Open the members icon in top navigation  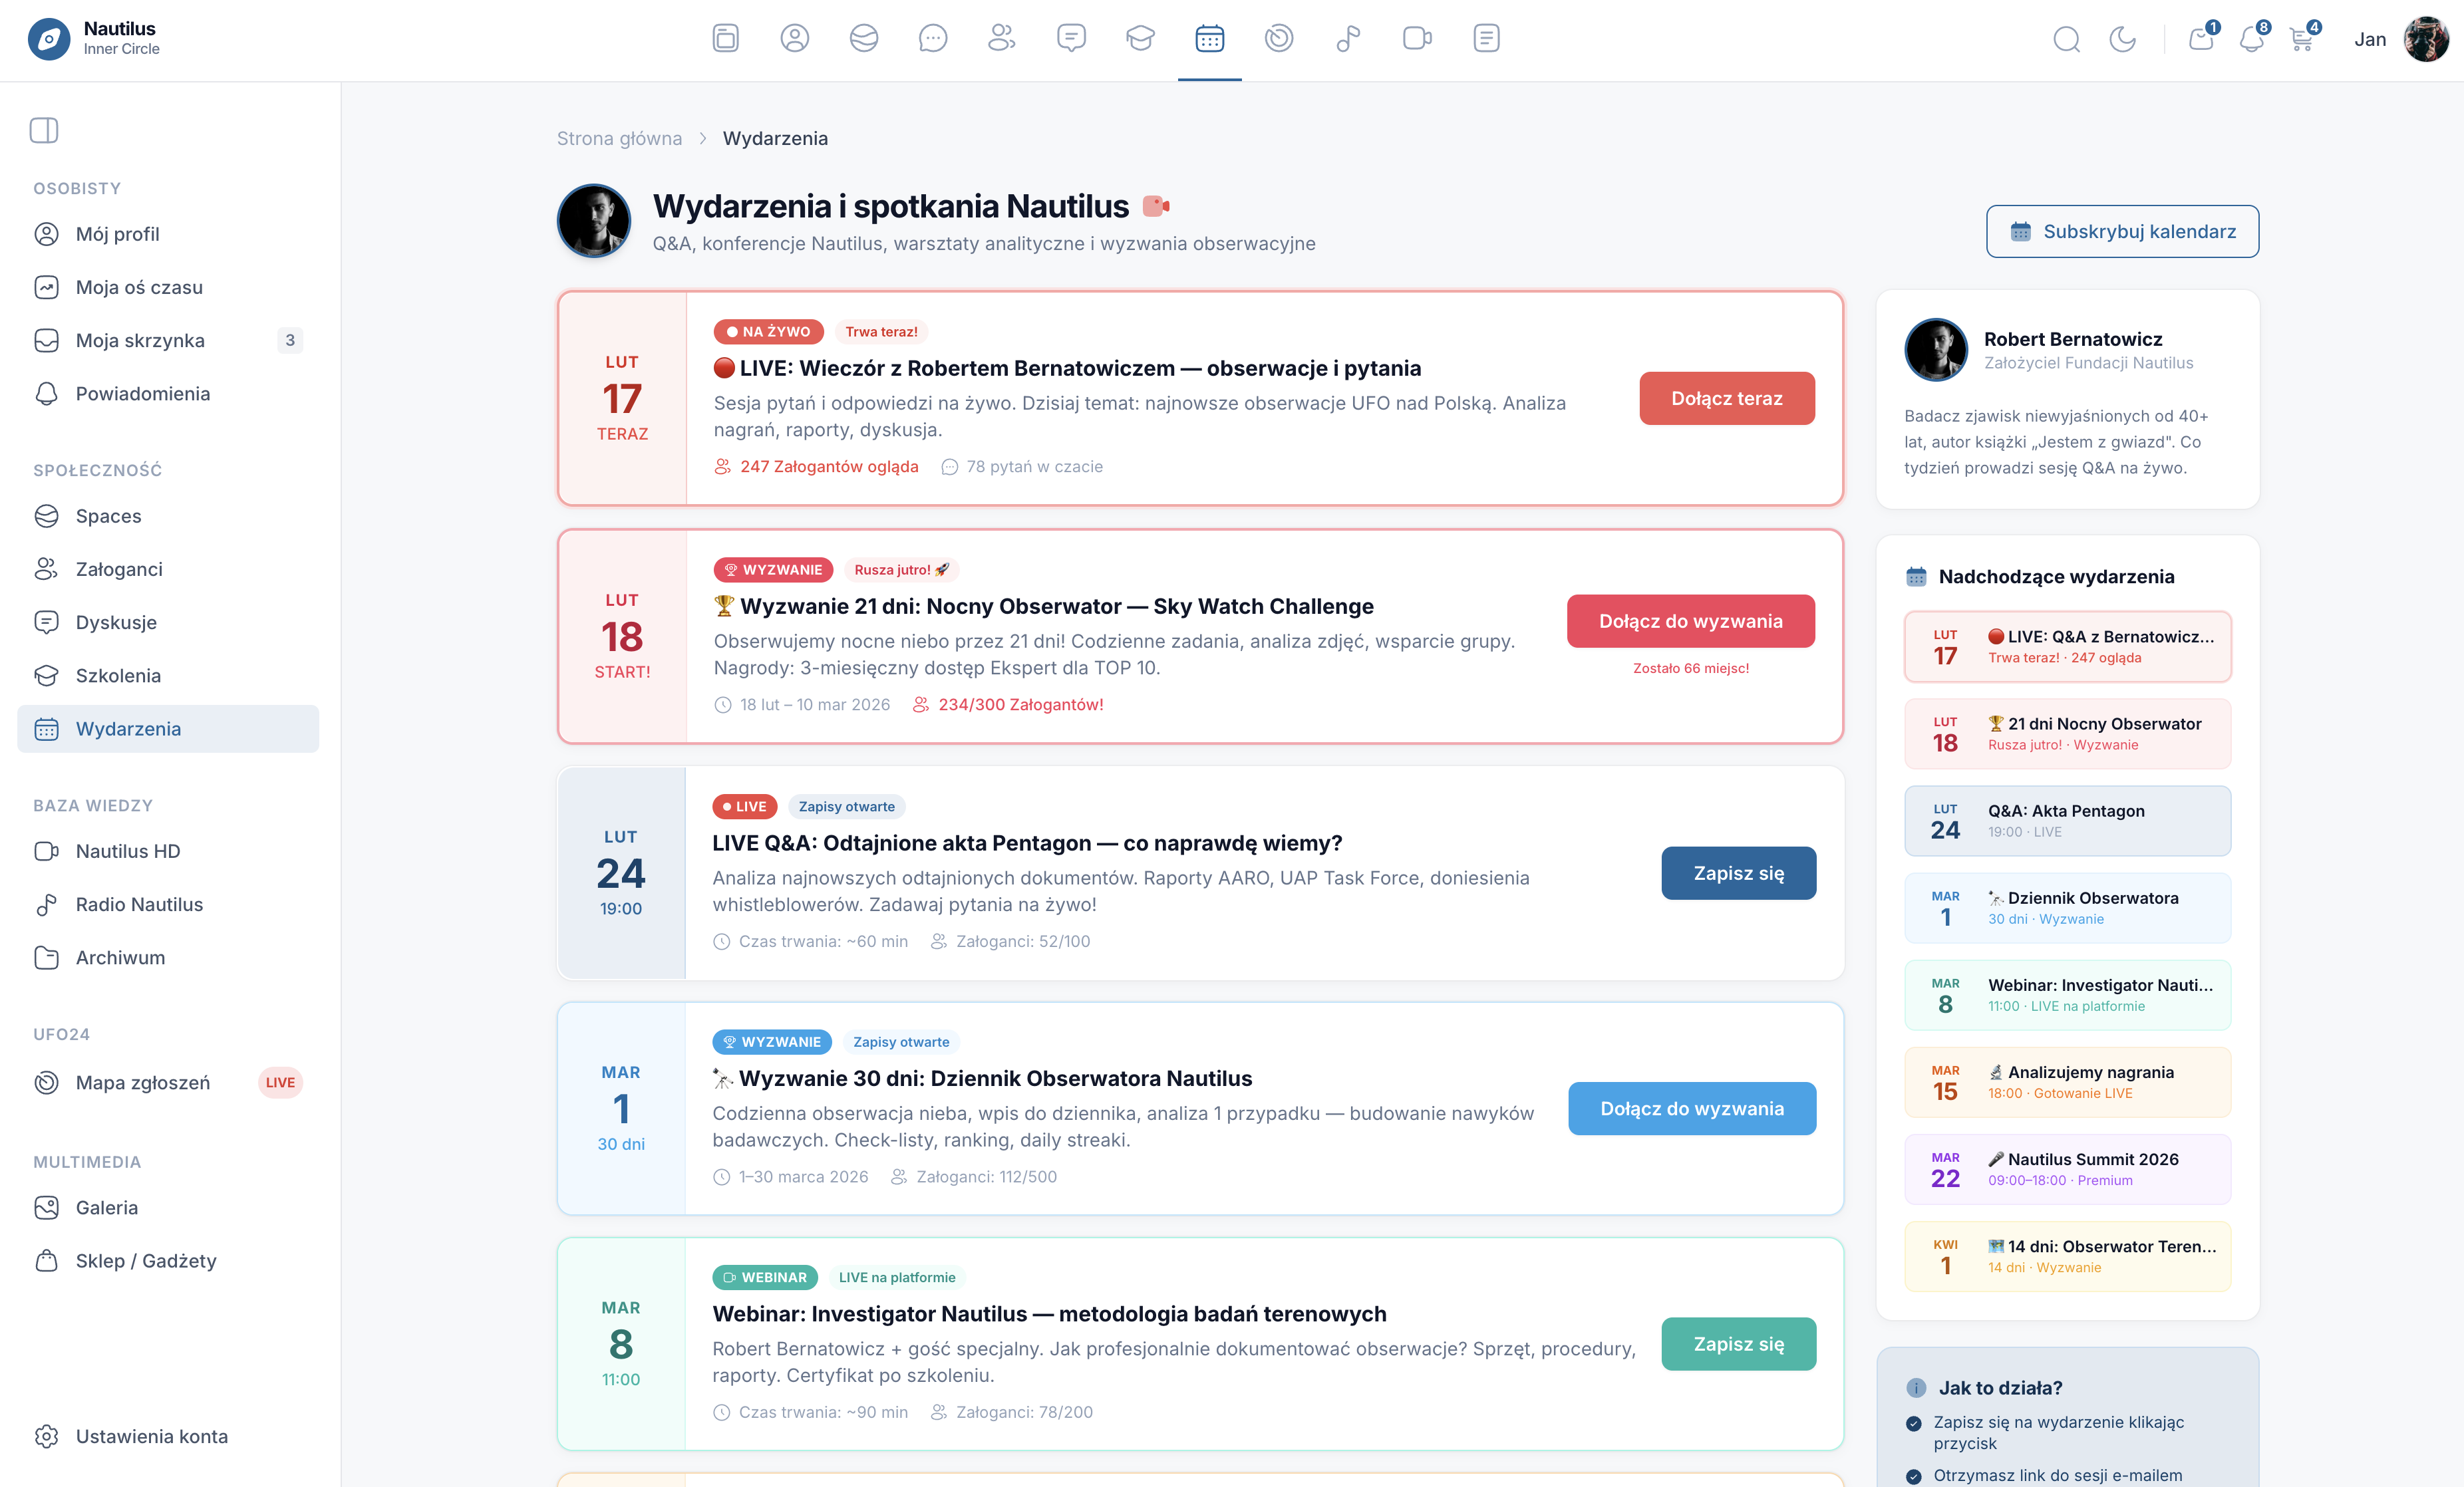1001,39
